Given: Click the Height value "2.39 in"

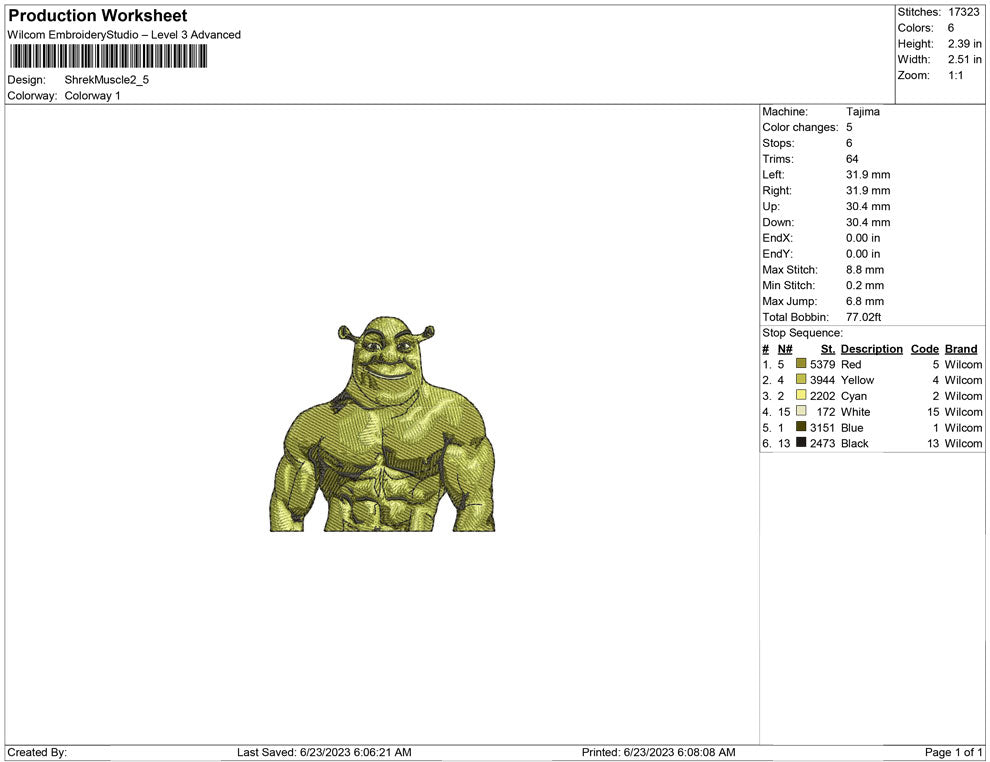Looking at the screenshot, I should tap(964, 44).
